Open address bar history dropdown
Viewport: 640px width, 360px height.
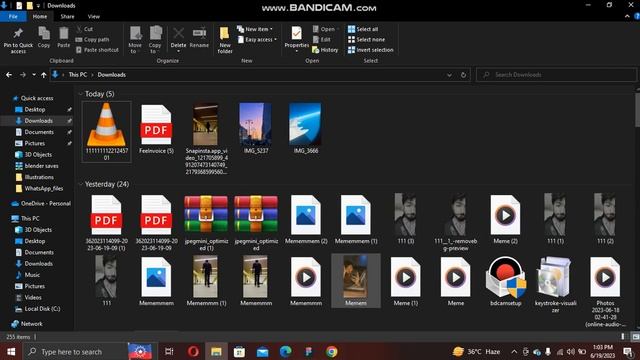pos(449,75)
